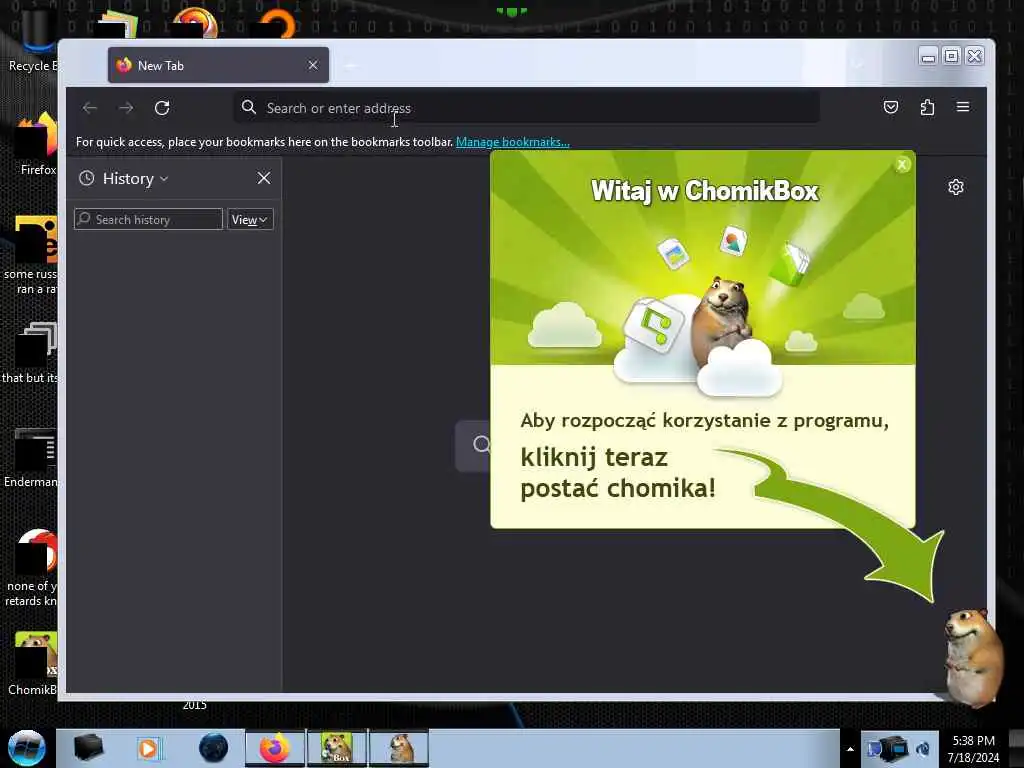Show hidden tray icons arrow
Image resolution: width=1024 pixels, height=768 pixels.
(x=850, y=749)
